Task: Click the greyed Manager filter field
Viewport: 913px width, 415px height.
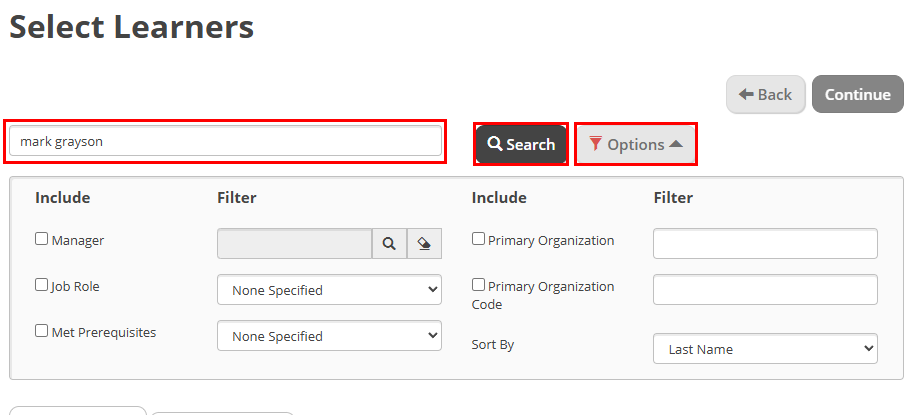Action: (294, 243)
